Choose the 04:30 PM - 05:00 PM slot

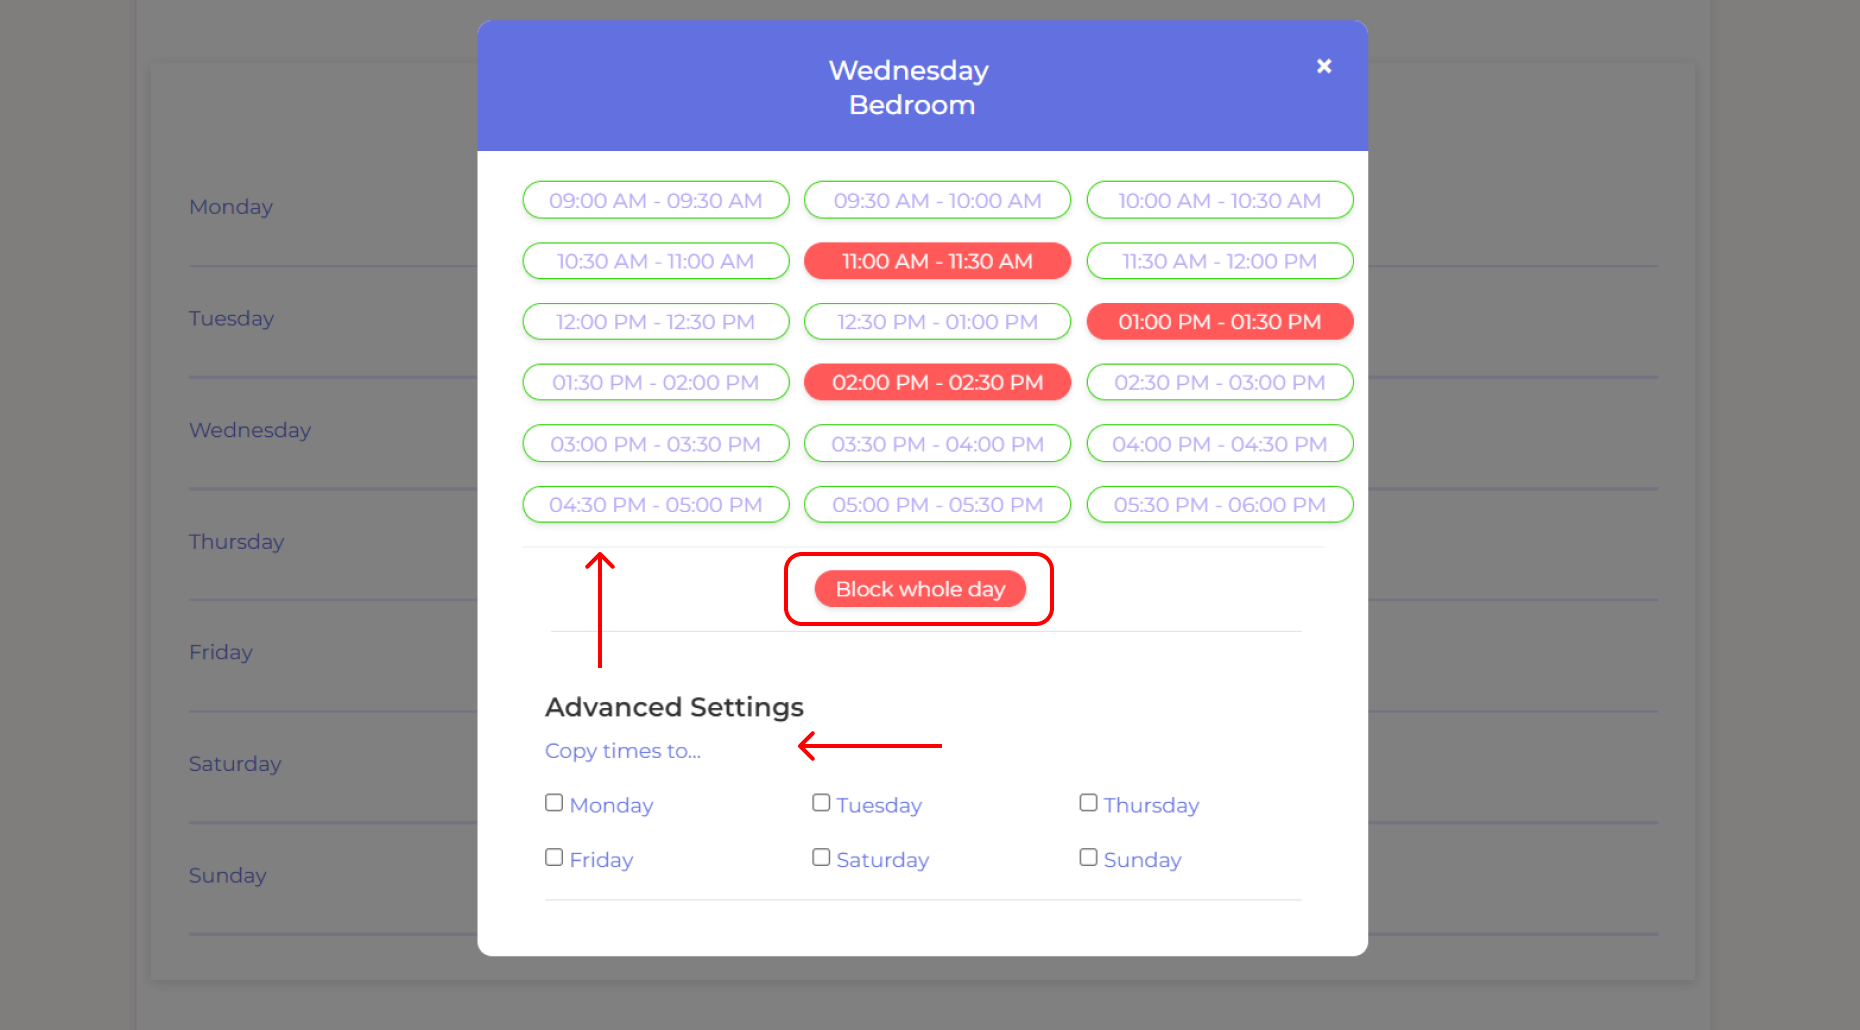point(656,505)
